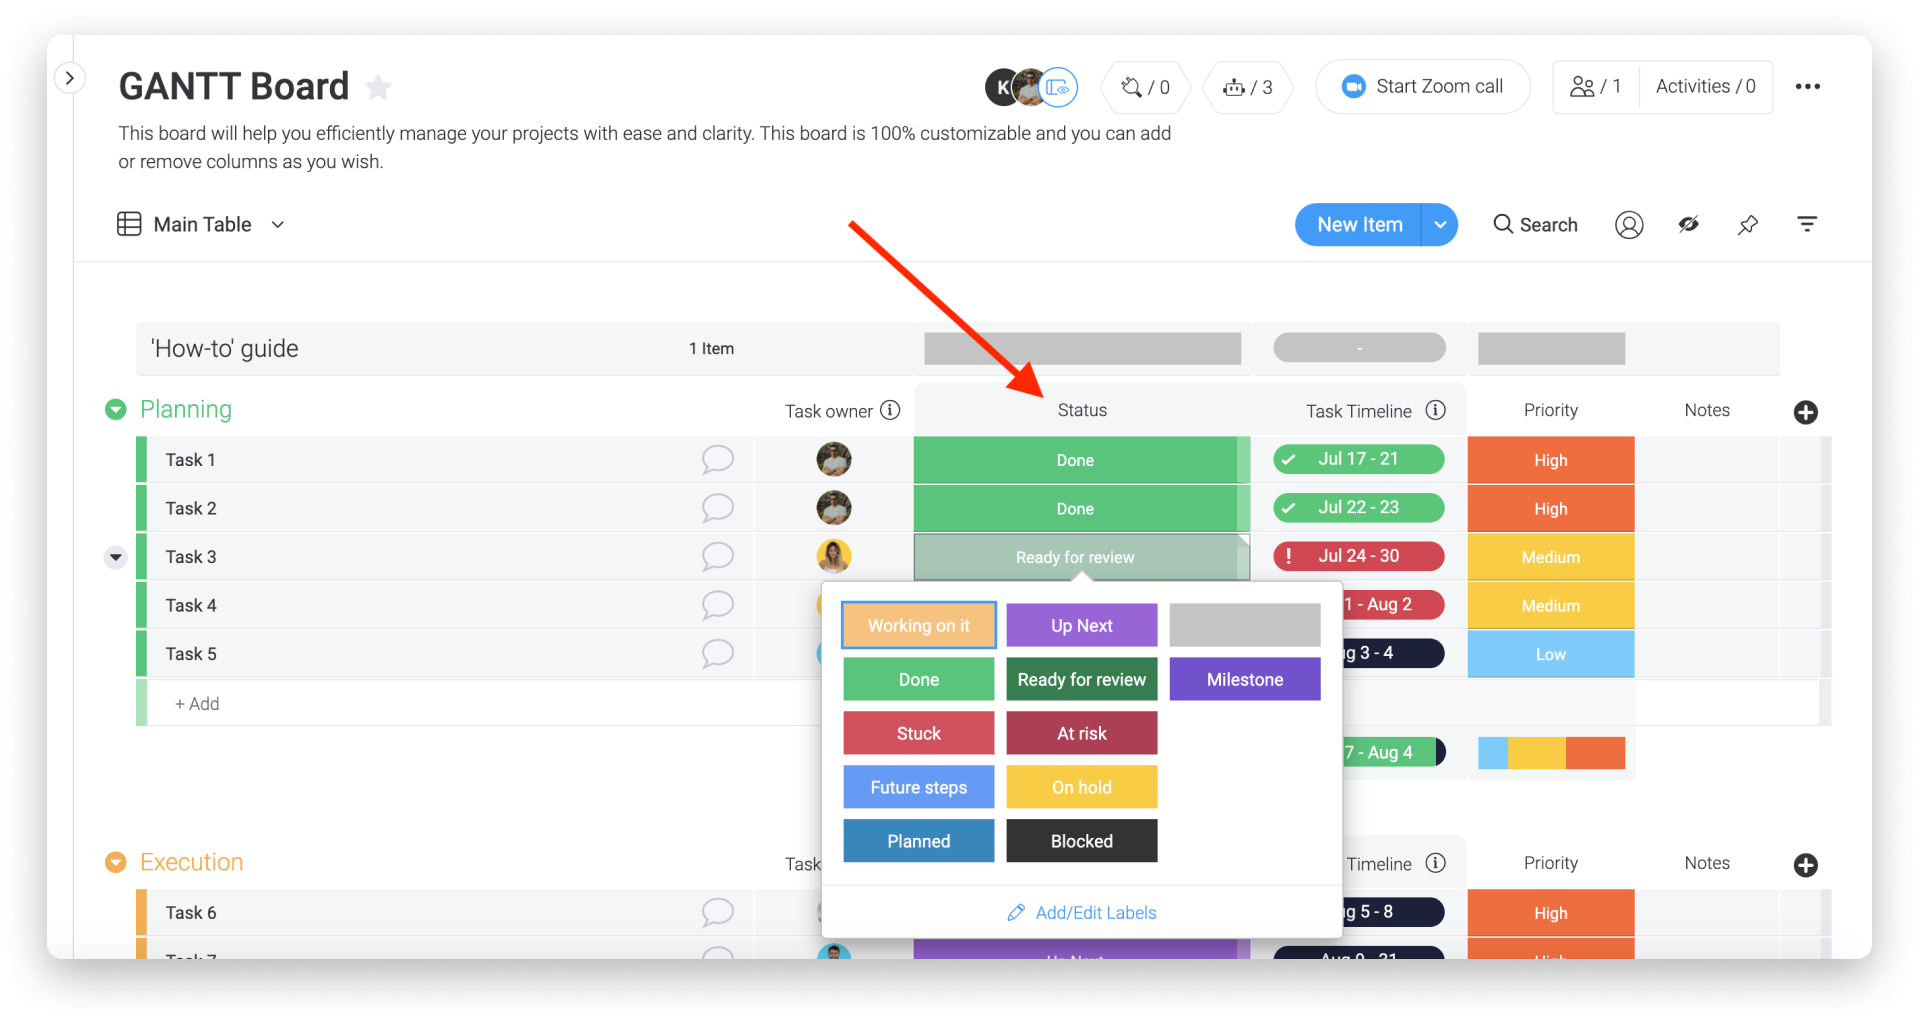The width and height of the screenshot is (1920, 1024).
Task: Click Task 1 owner avatar
Action: point(834,459)
